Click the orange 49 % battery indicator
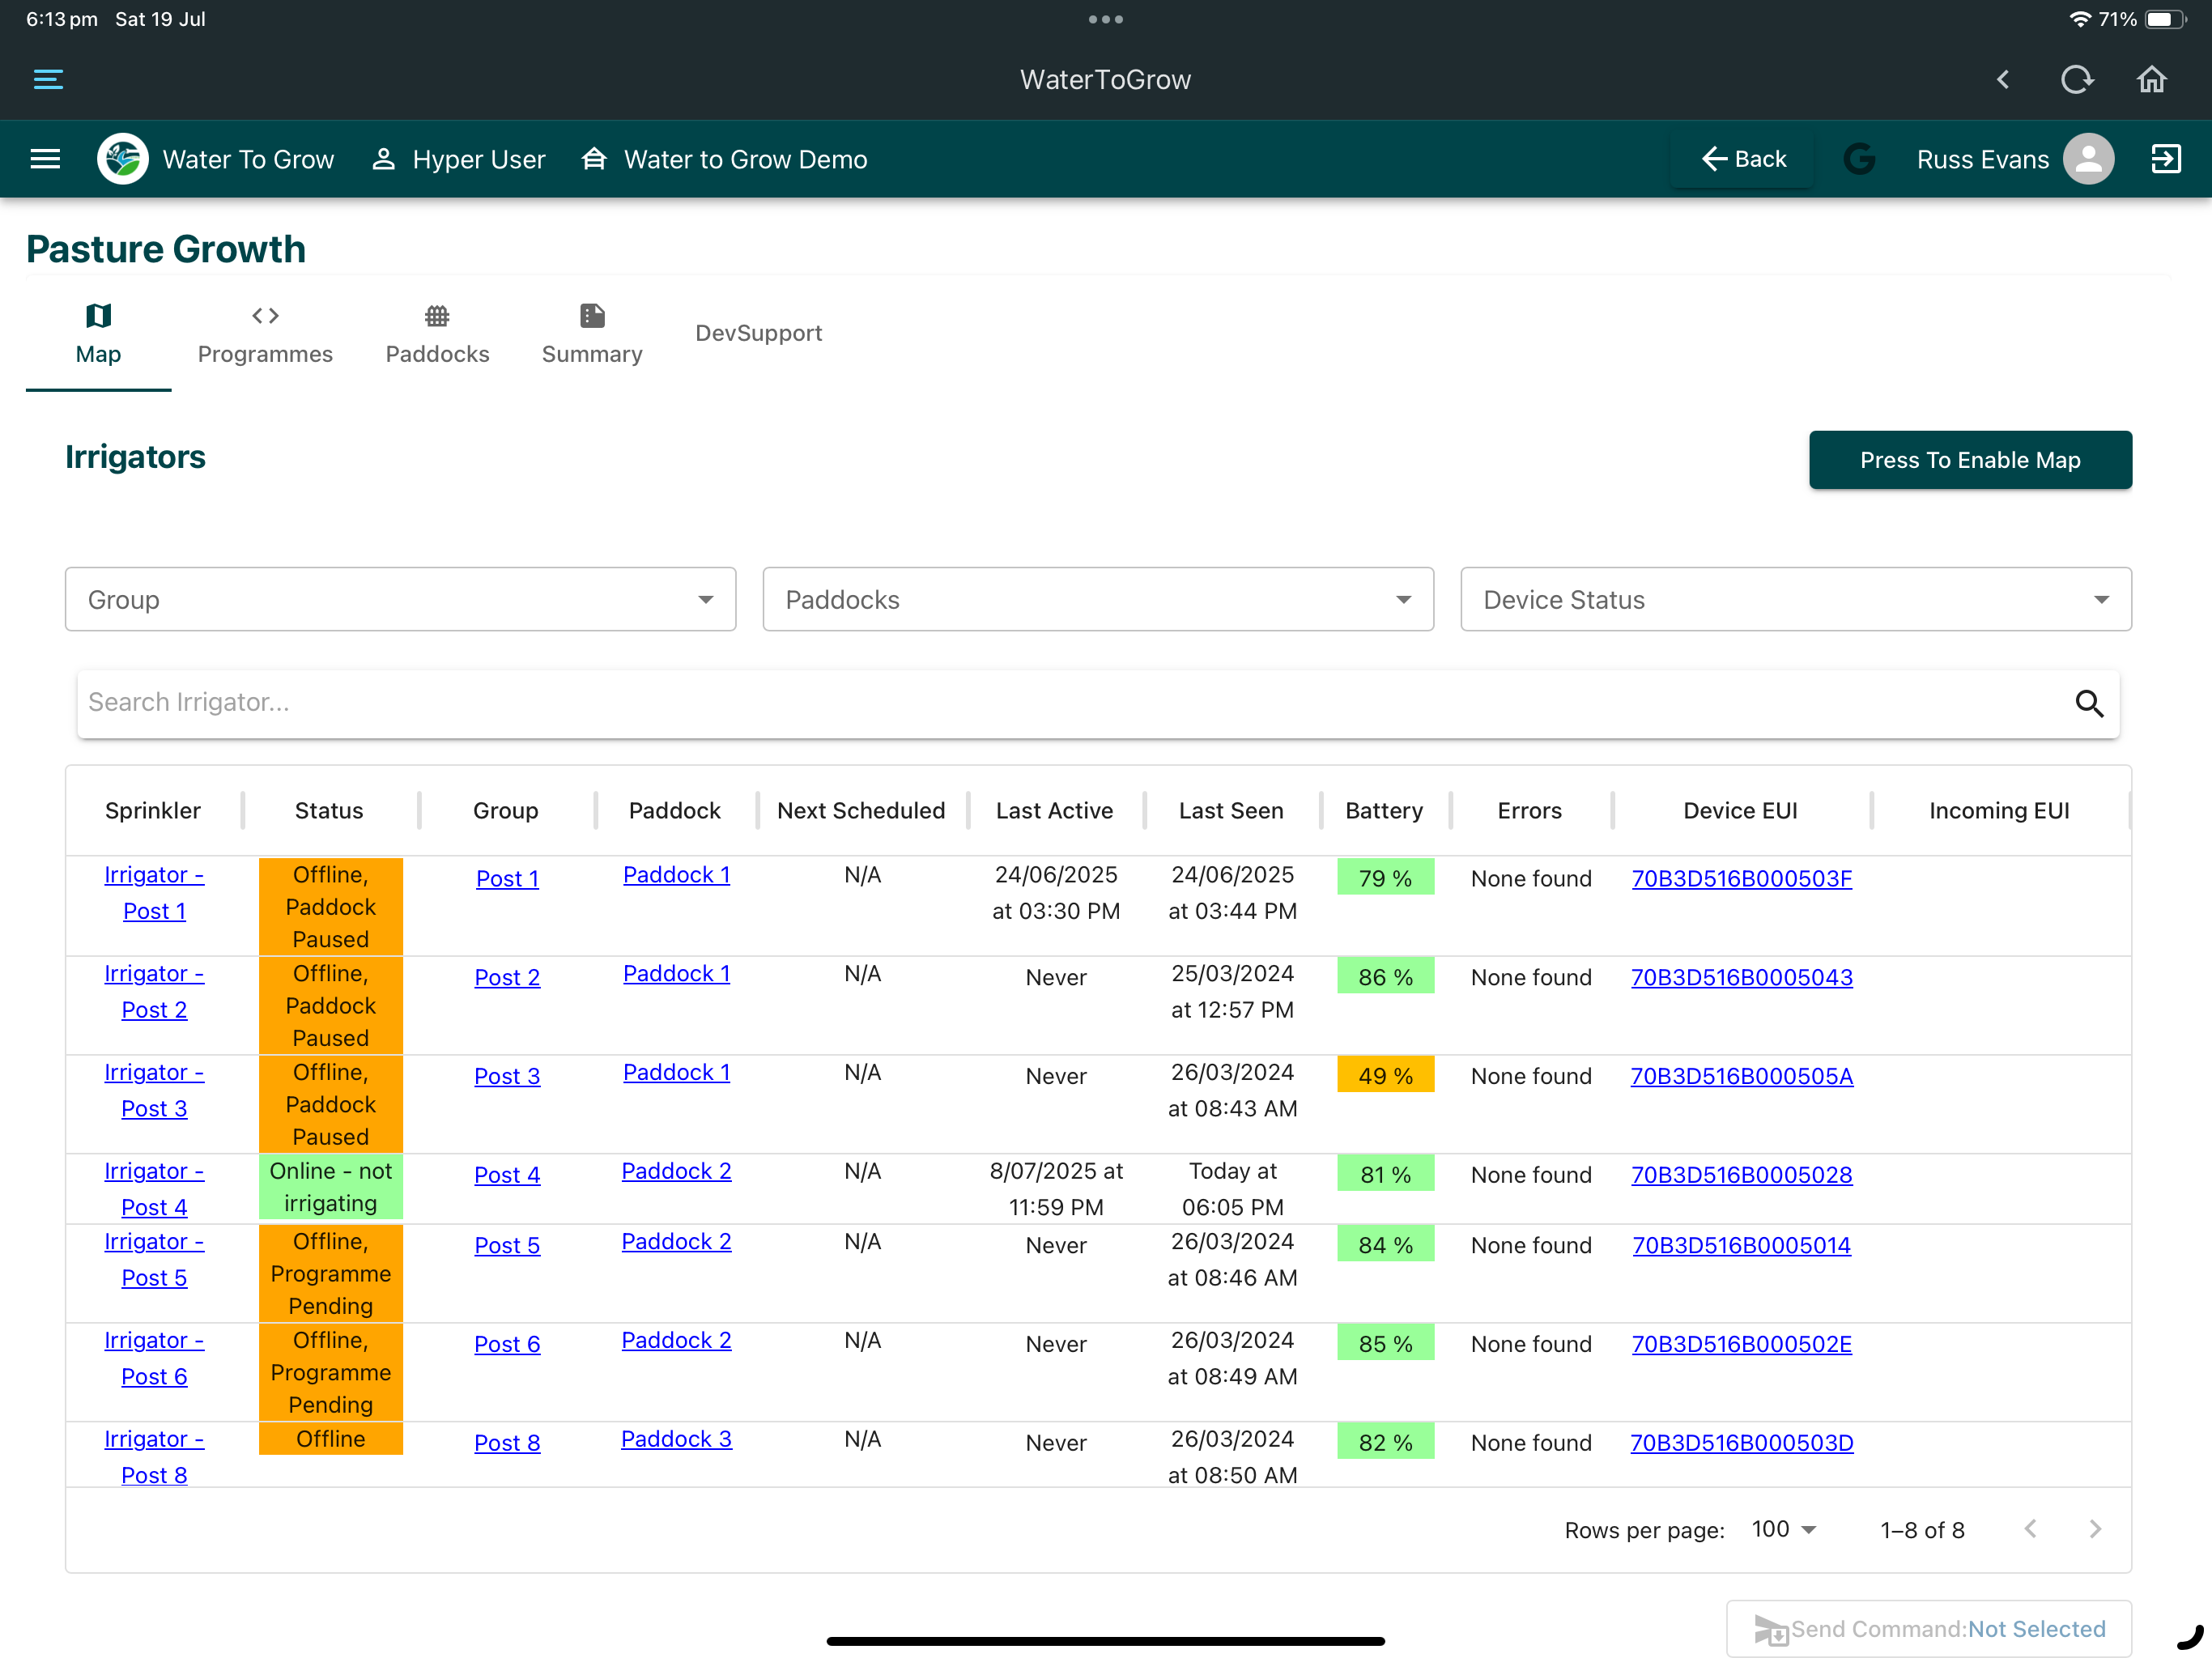 [x=1385, y=1075]
